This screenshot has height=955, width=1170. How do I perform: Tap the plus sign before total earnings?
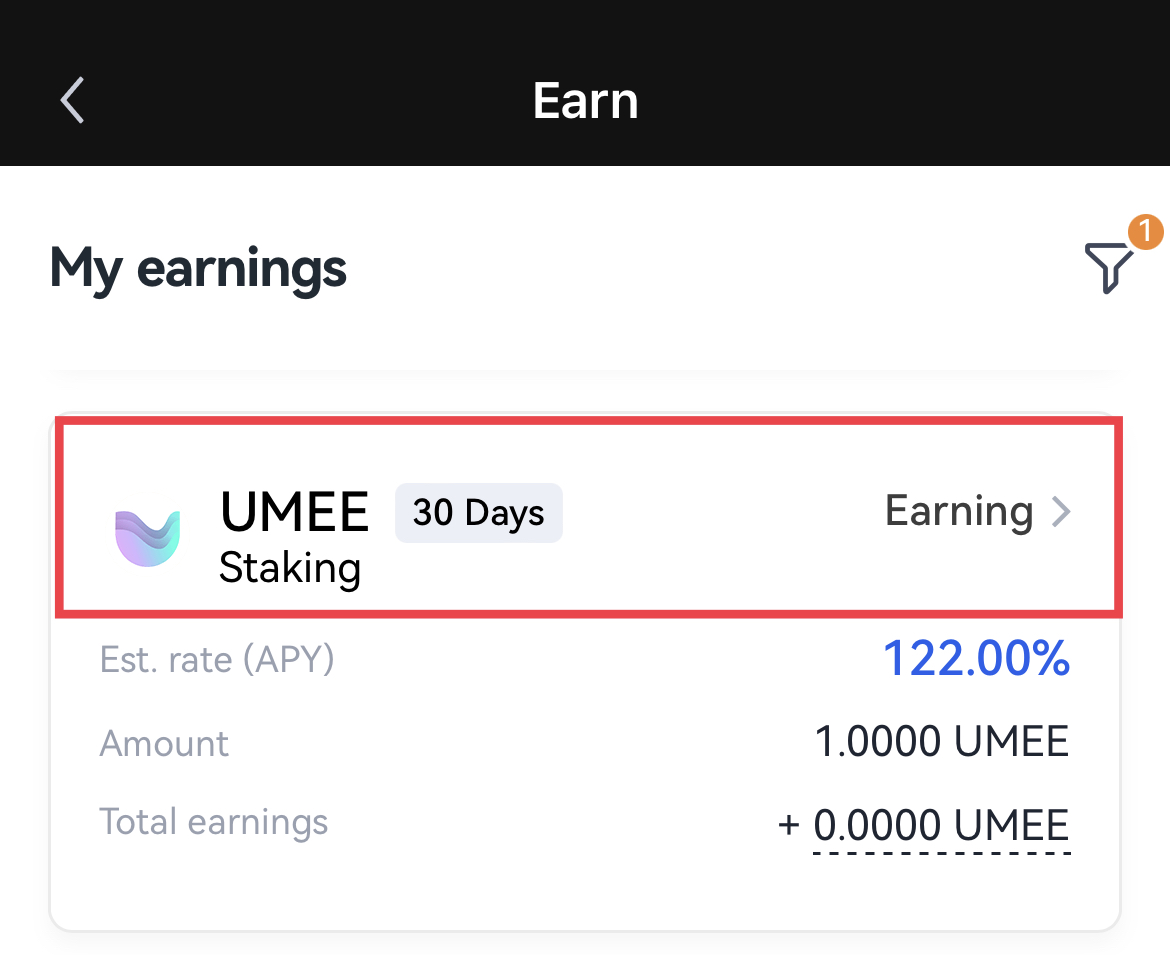click(788, 826)
